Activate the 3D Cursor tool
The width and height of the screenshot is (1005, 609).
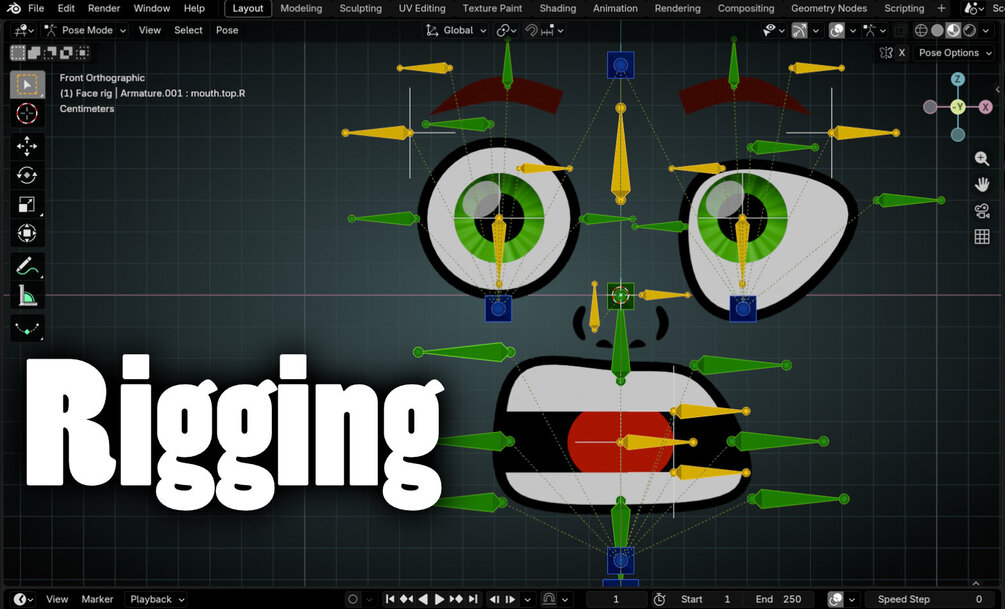(27, 113)
